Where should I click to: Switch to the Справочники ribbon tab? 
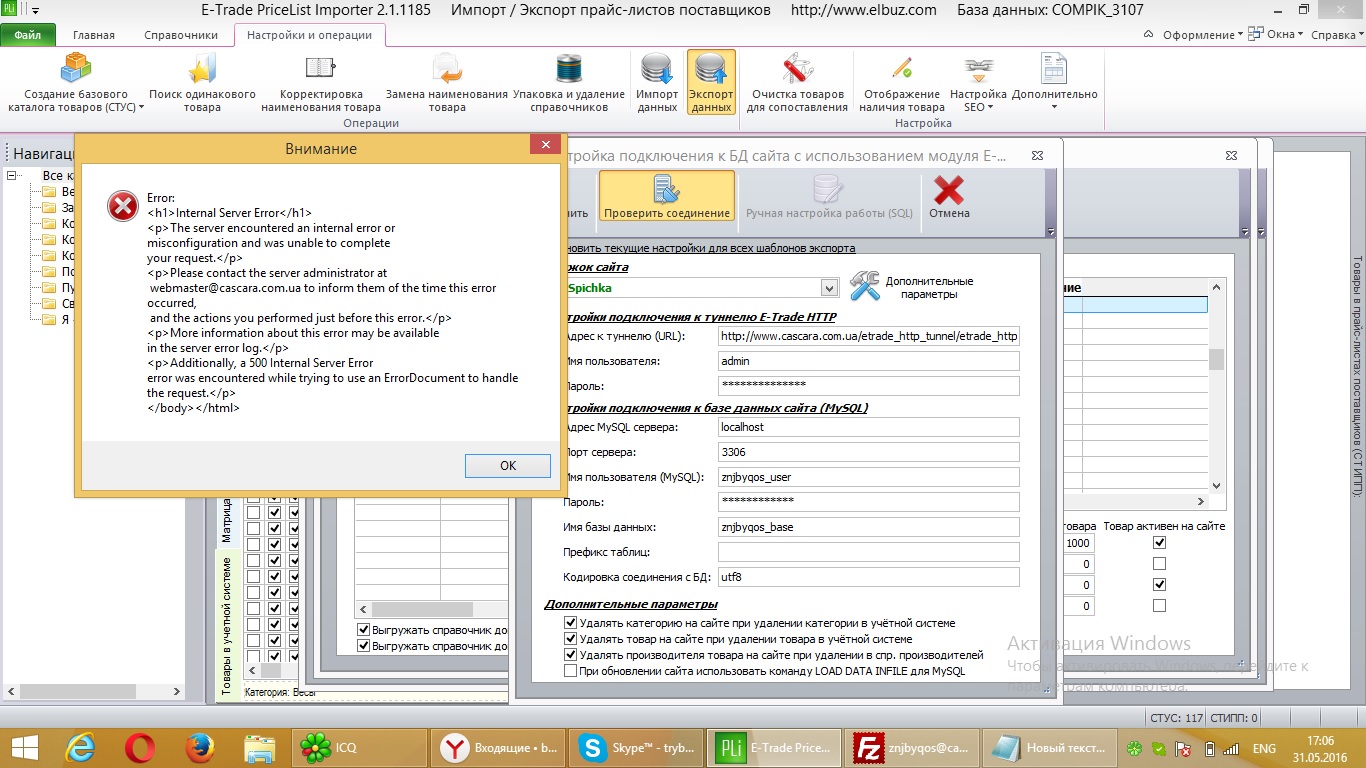tap(181, 35)
